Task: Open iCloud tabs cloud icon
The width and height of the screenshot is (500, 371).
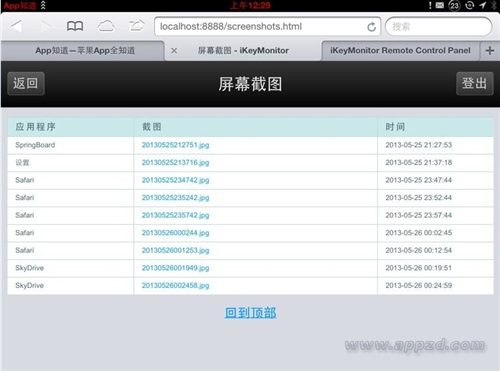Action: click(106, 26)
